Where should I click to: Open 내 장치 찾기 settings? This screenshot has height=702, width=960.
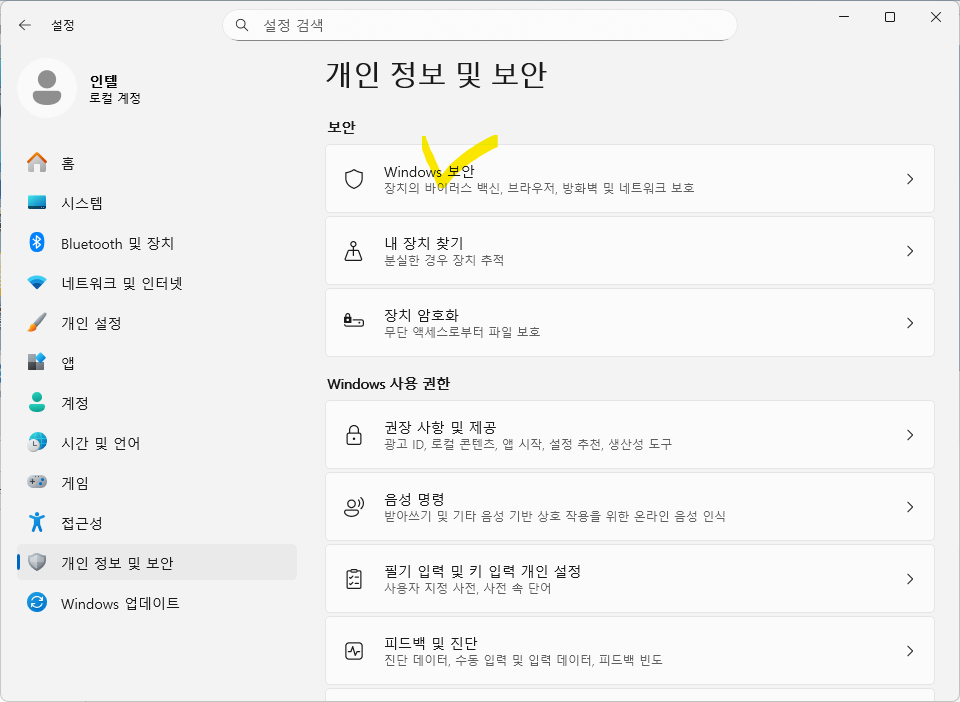pyautogui.click(x=629, y=251)
